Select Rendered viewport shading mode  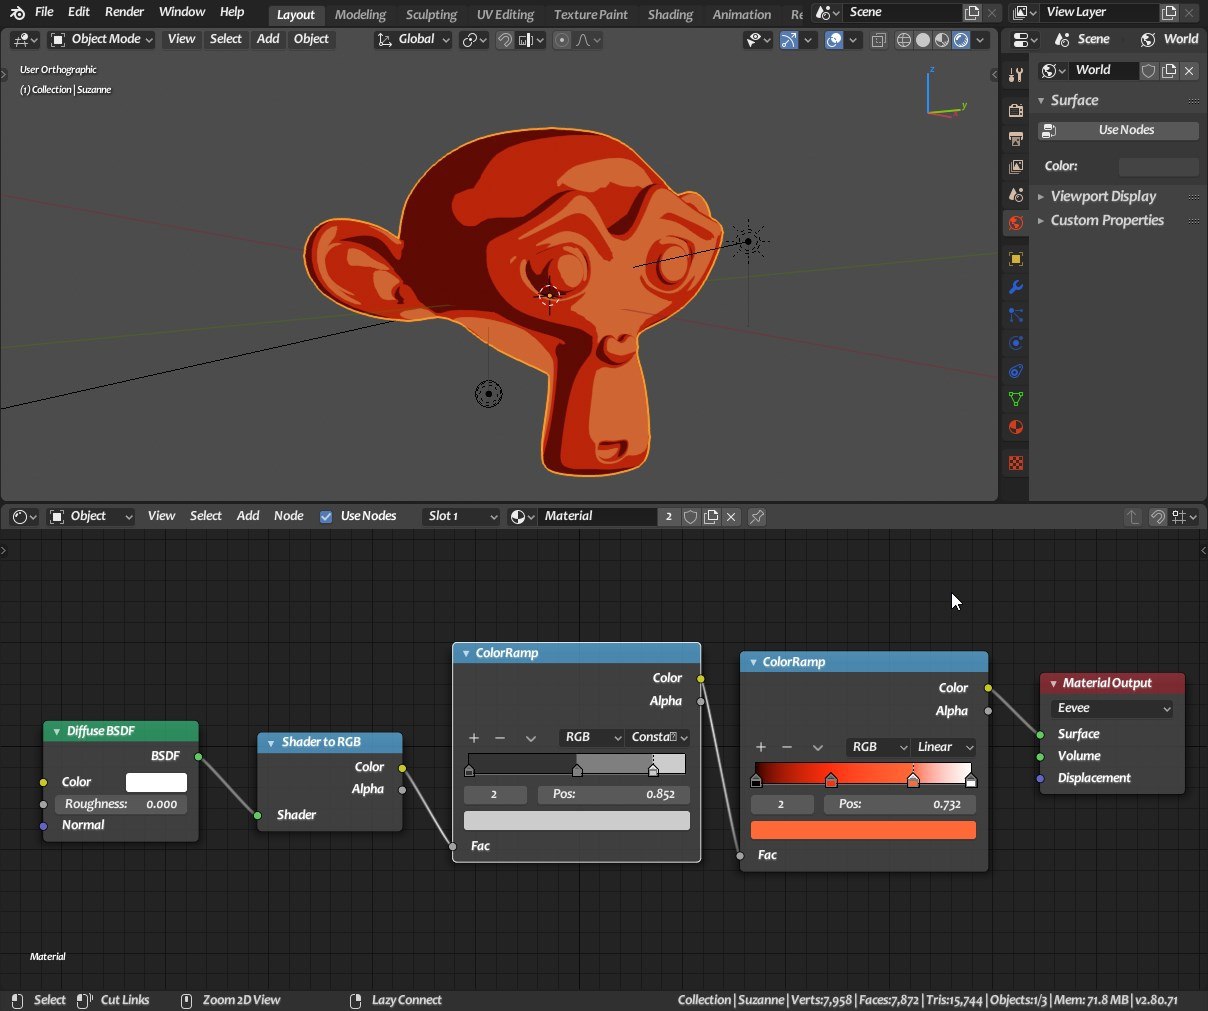click(x=961, y=40)
